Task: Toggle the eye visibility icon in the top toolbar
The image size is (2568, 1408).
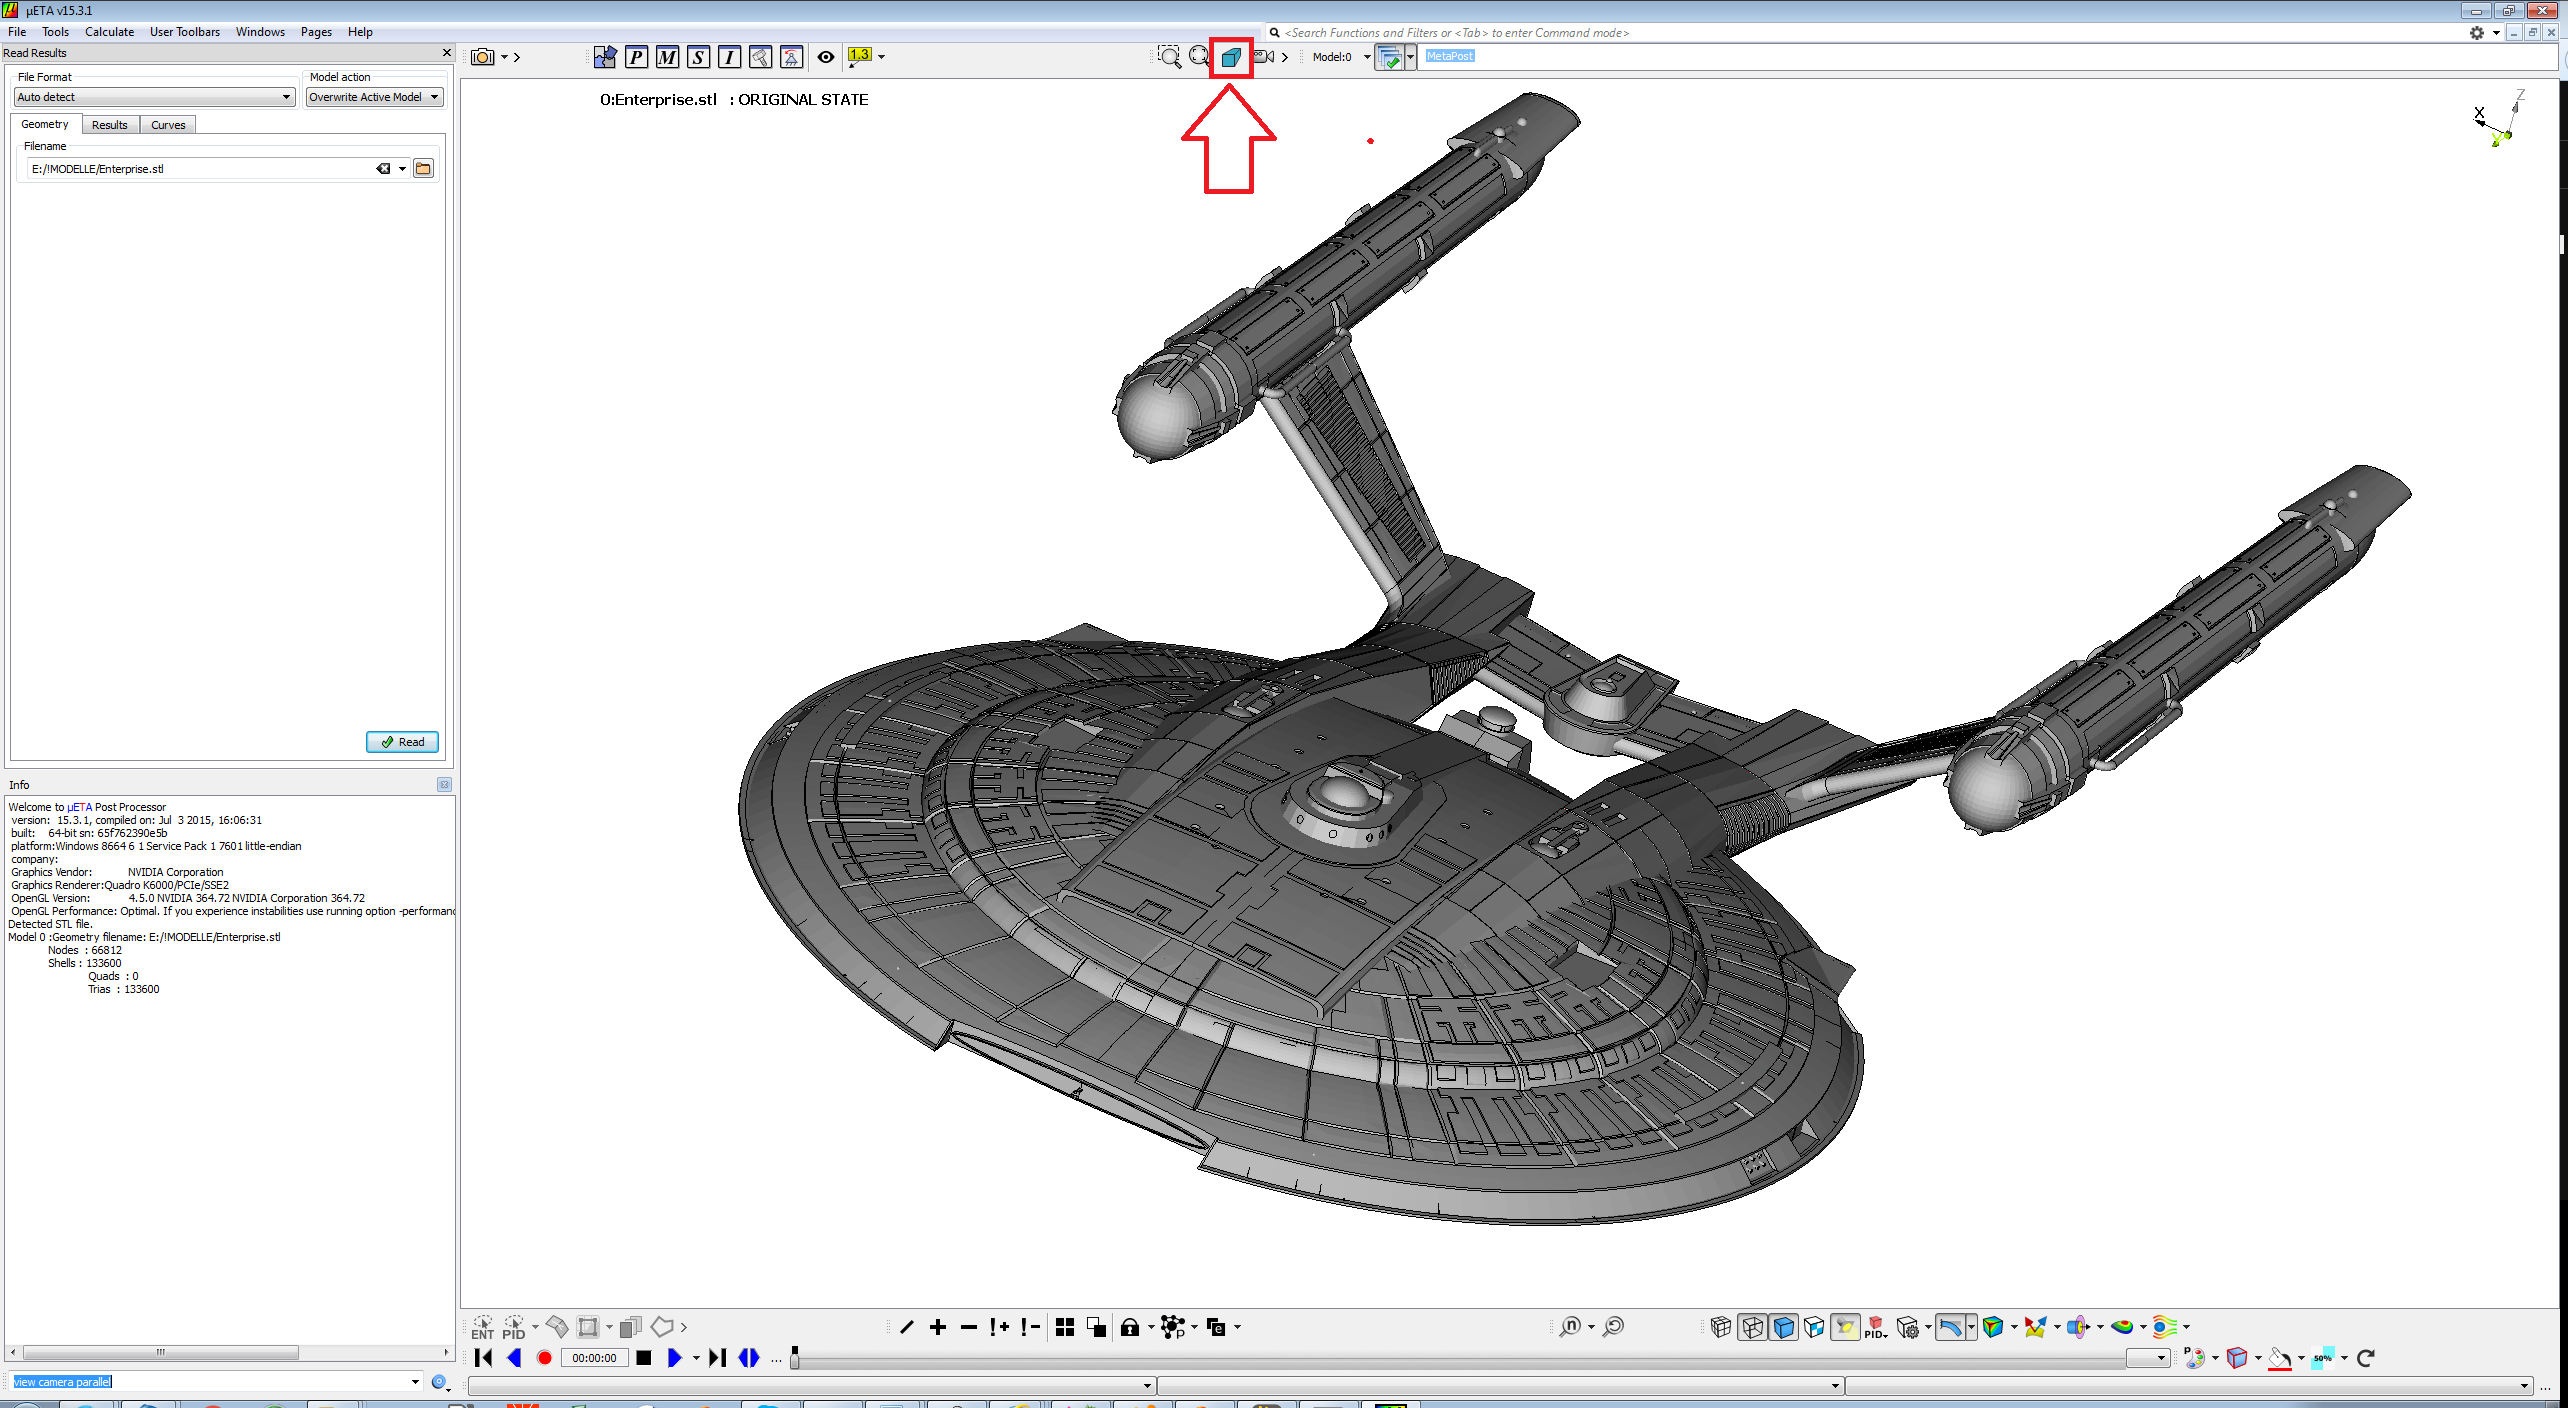Action: tap(826, 57)
